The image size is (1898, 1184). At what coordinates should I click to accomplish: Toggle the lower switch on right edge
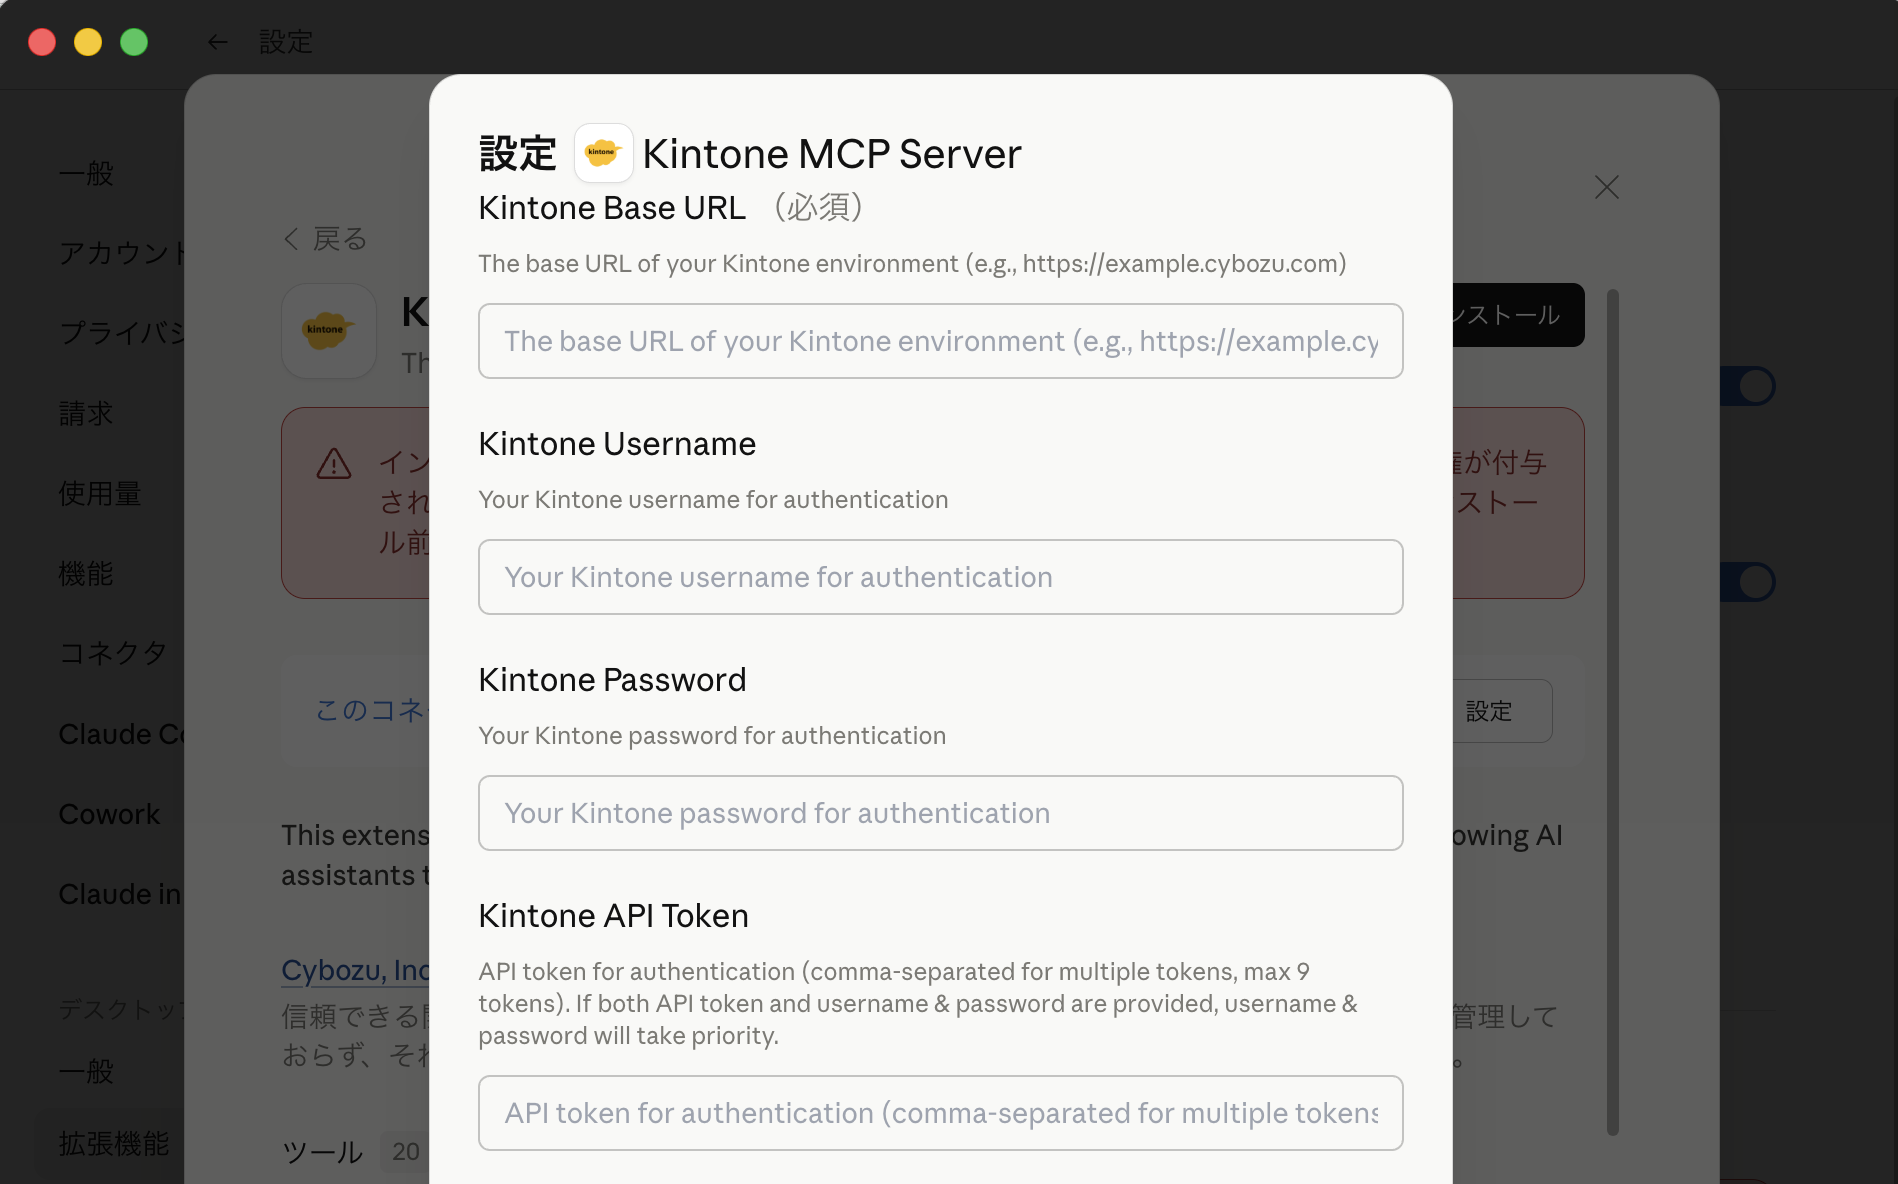tap(1747, 582)
